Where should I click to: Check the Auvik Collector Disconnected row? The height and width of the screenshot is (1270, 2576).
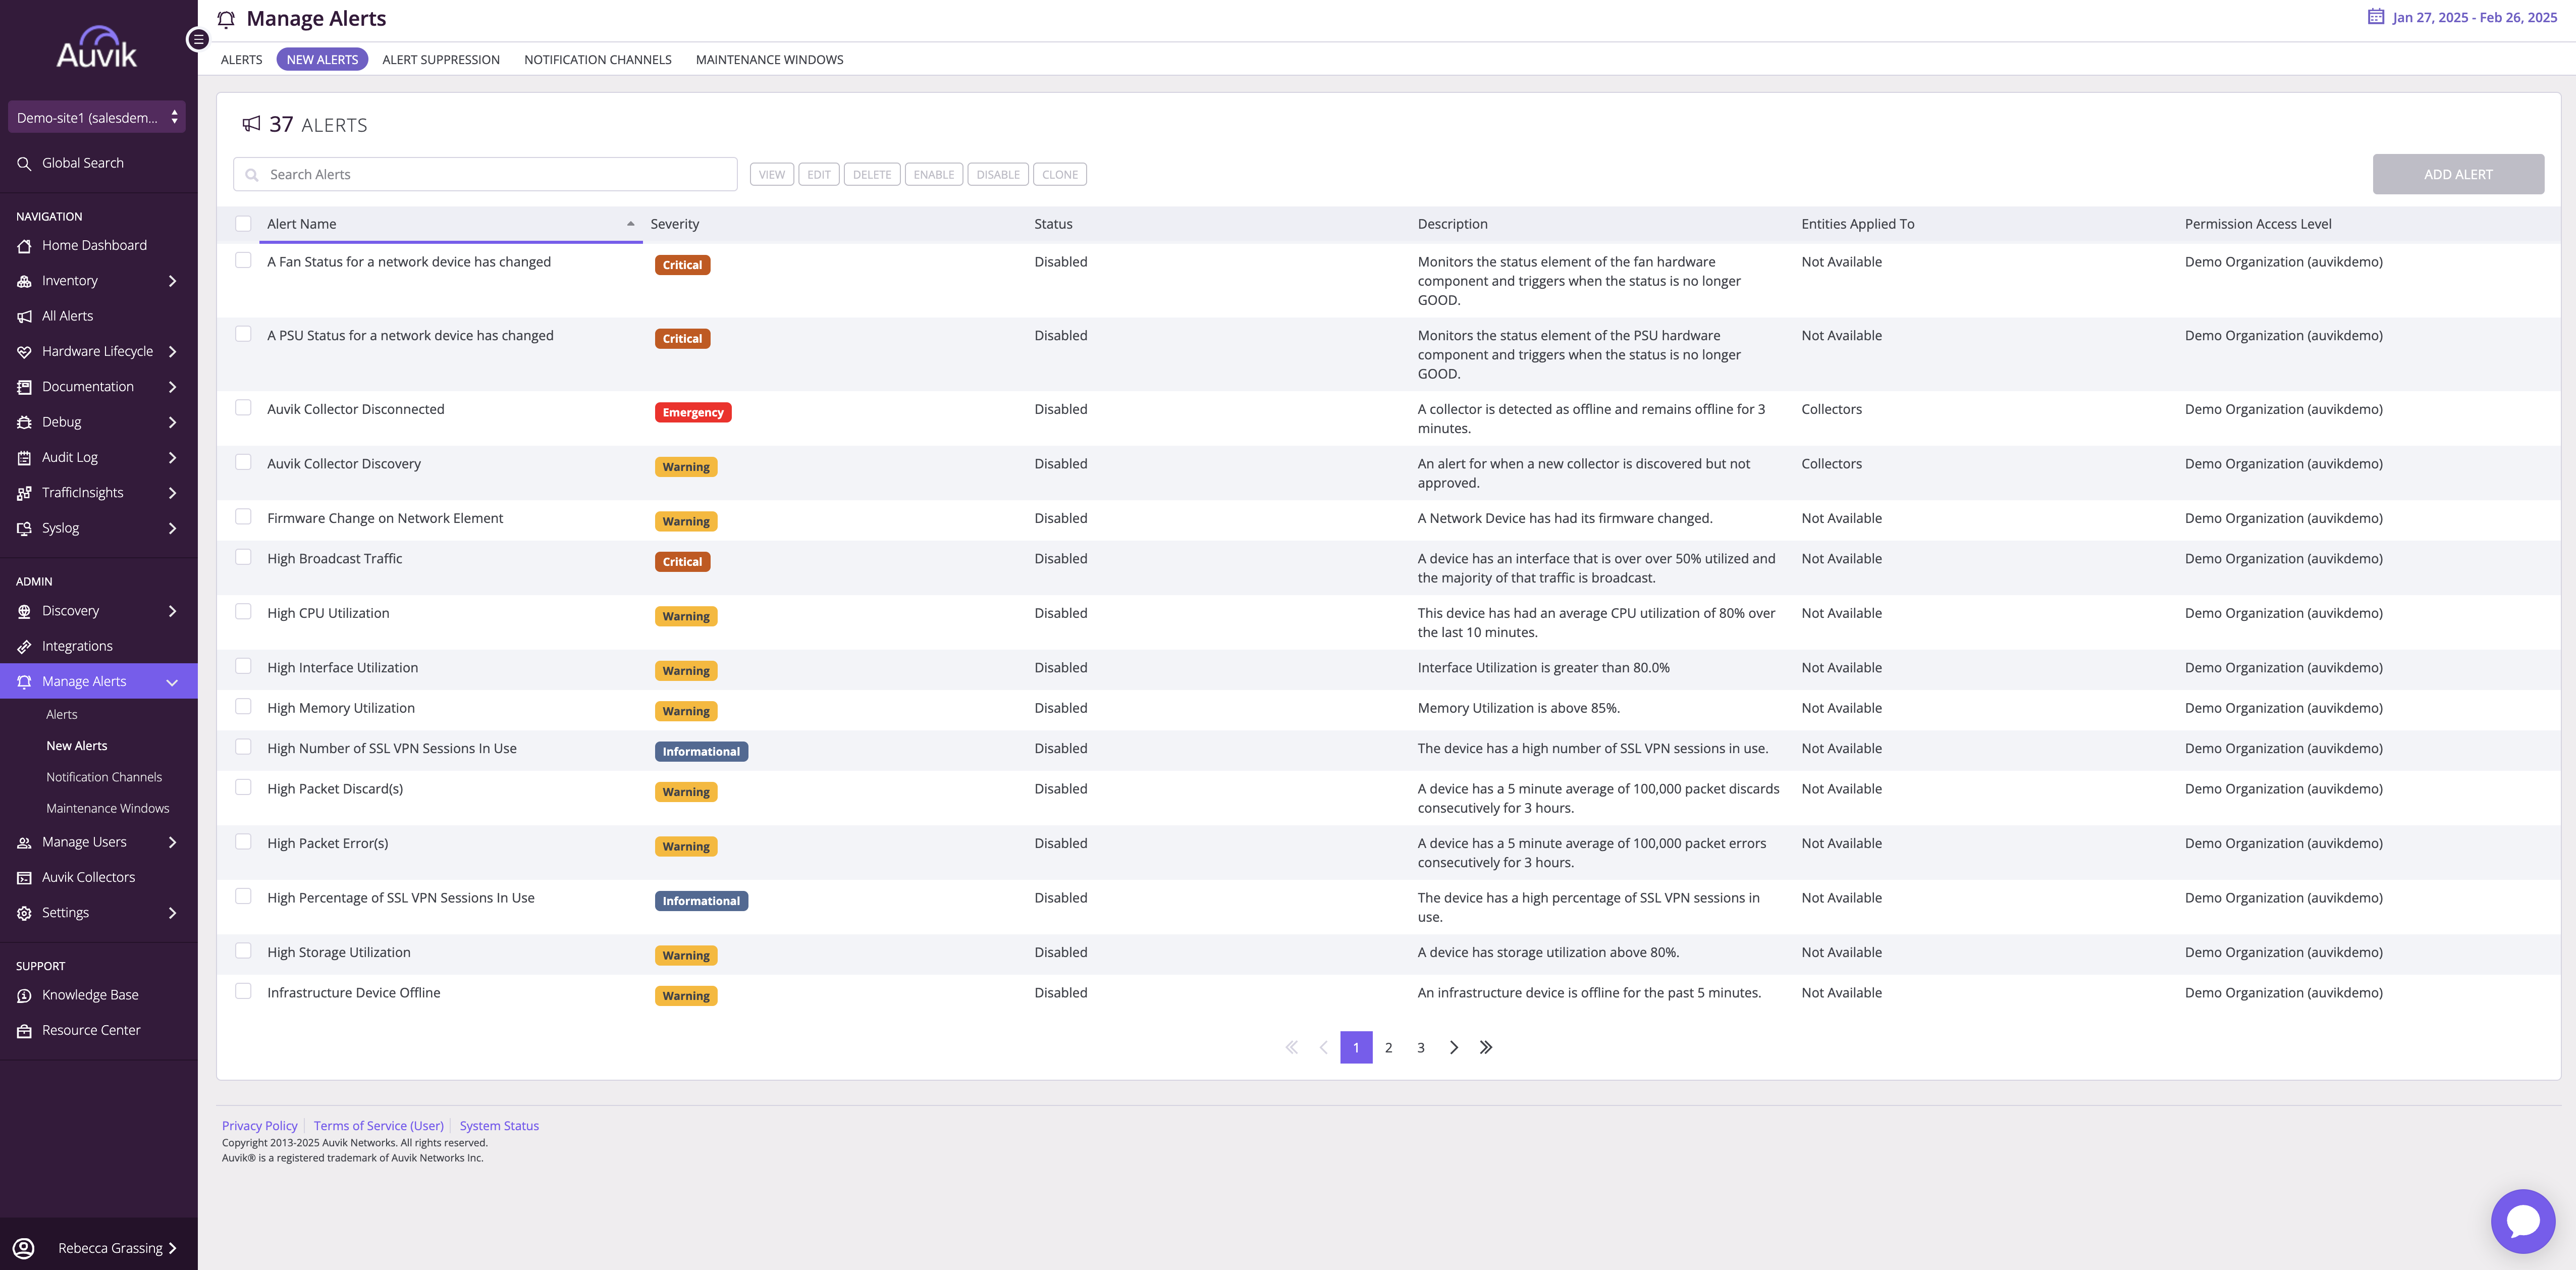click(243, 408)
